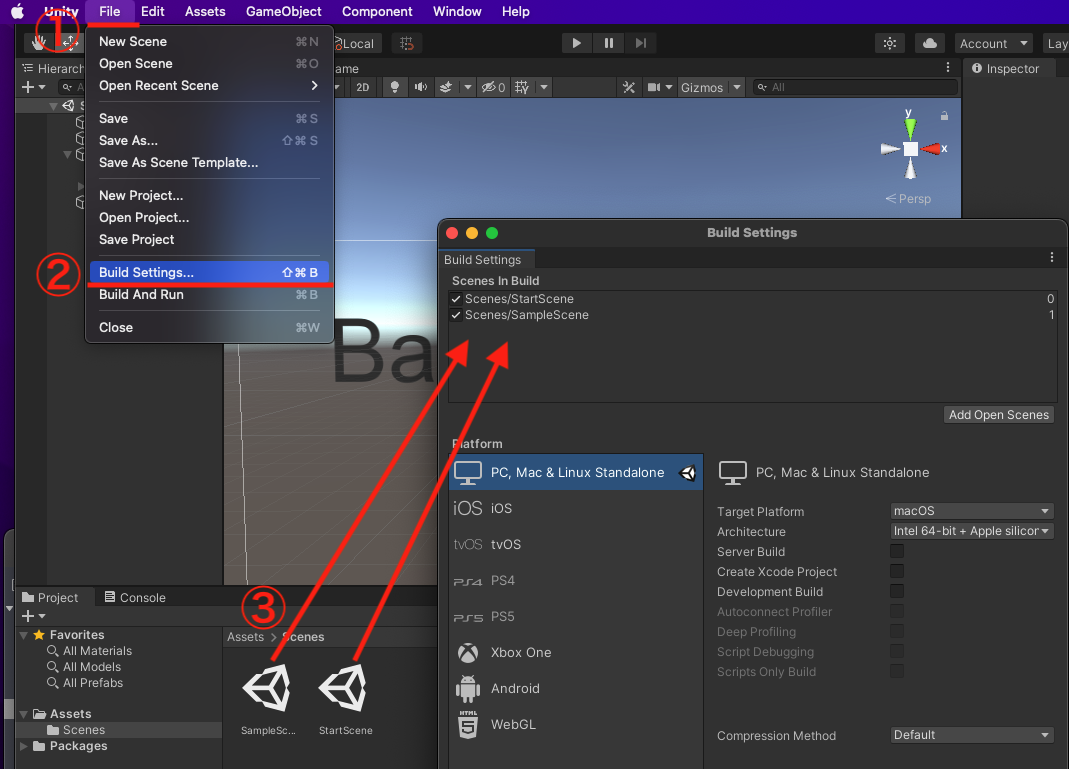The image size is (1069, 769).
Task: Select the PS4 platform
Action: coord(576,580)
